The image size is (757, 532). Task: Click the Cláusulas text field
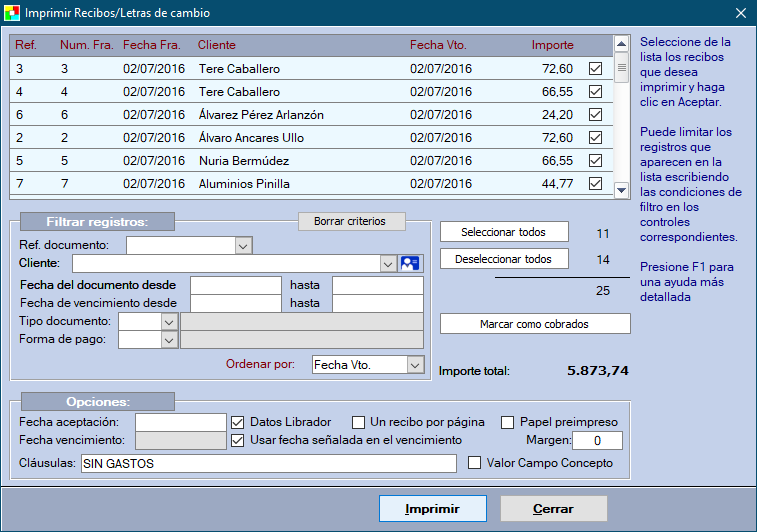(268, 464)
